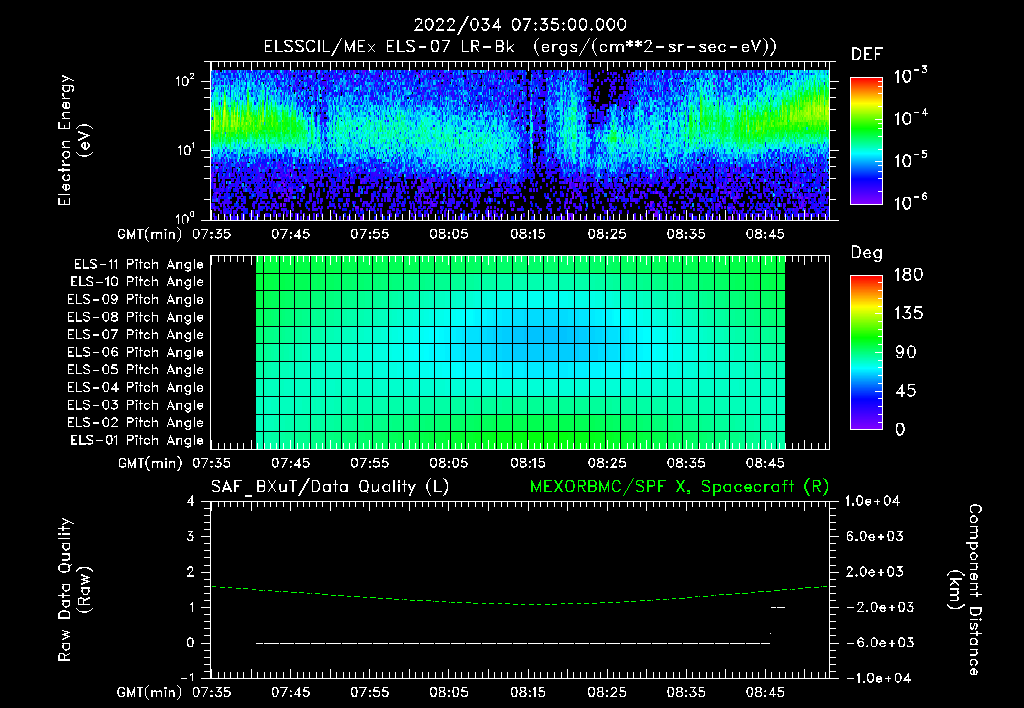This screenshot has width=1024, height=708.
Task: Click the 07:45 tick under pitch angle panel
Action: (x=291, y=463)
